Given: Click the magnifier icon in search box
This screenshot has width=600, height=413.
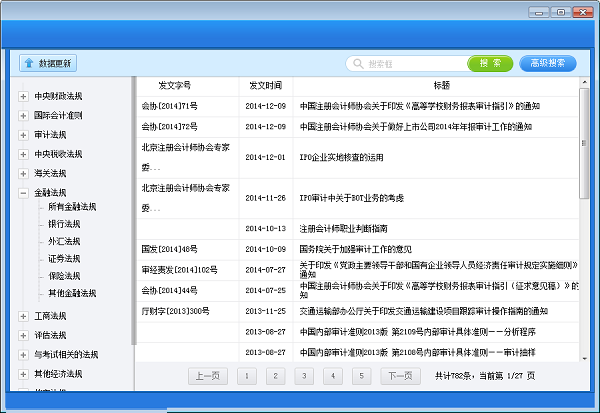Looking at the screenshot, I should [358, 64].
